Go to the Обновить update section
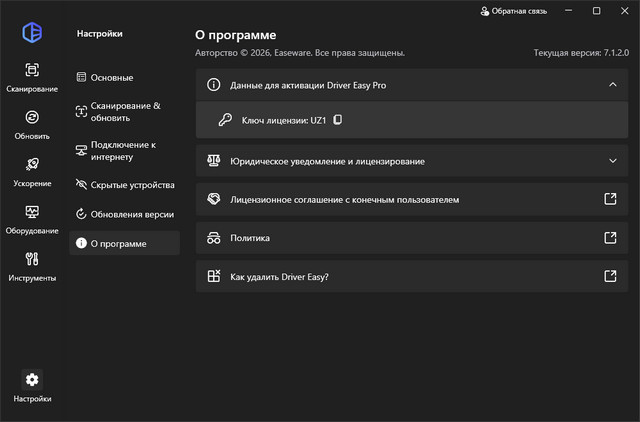 point(32,124)
